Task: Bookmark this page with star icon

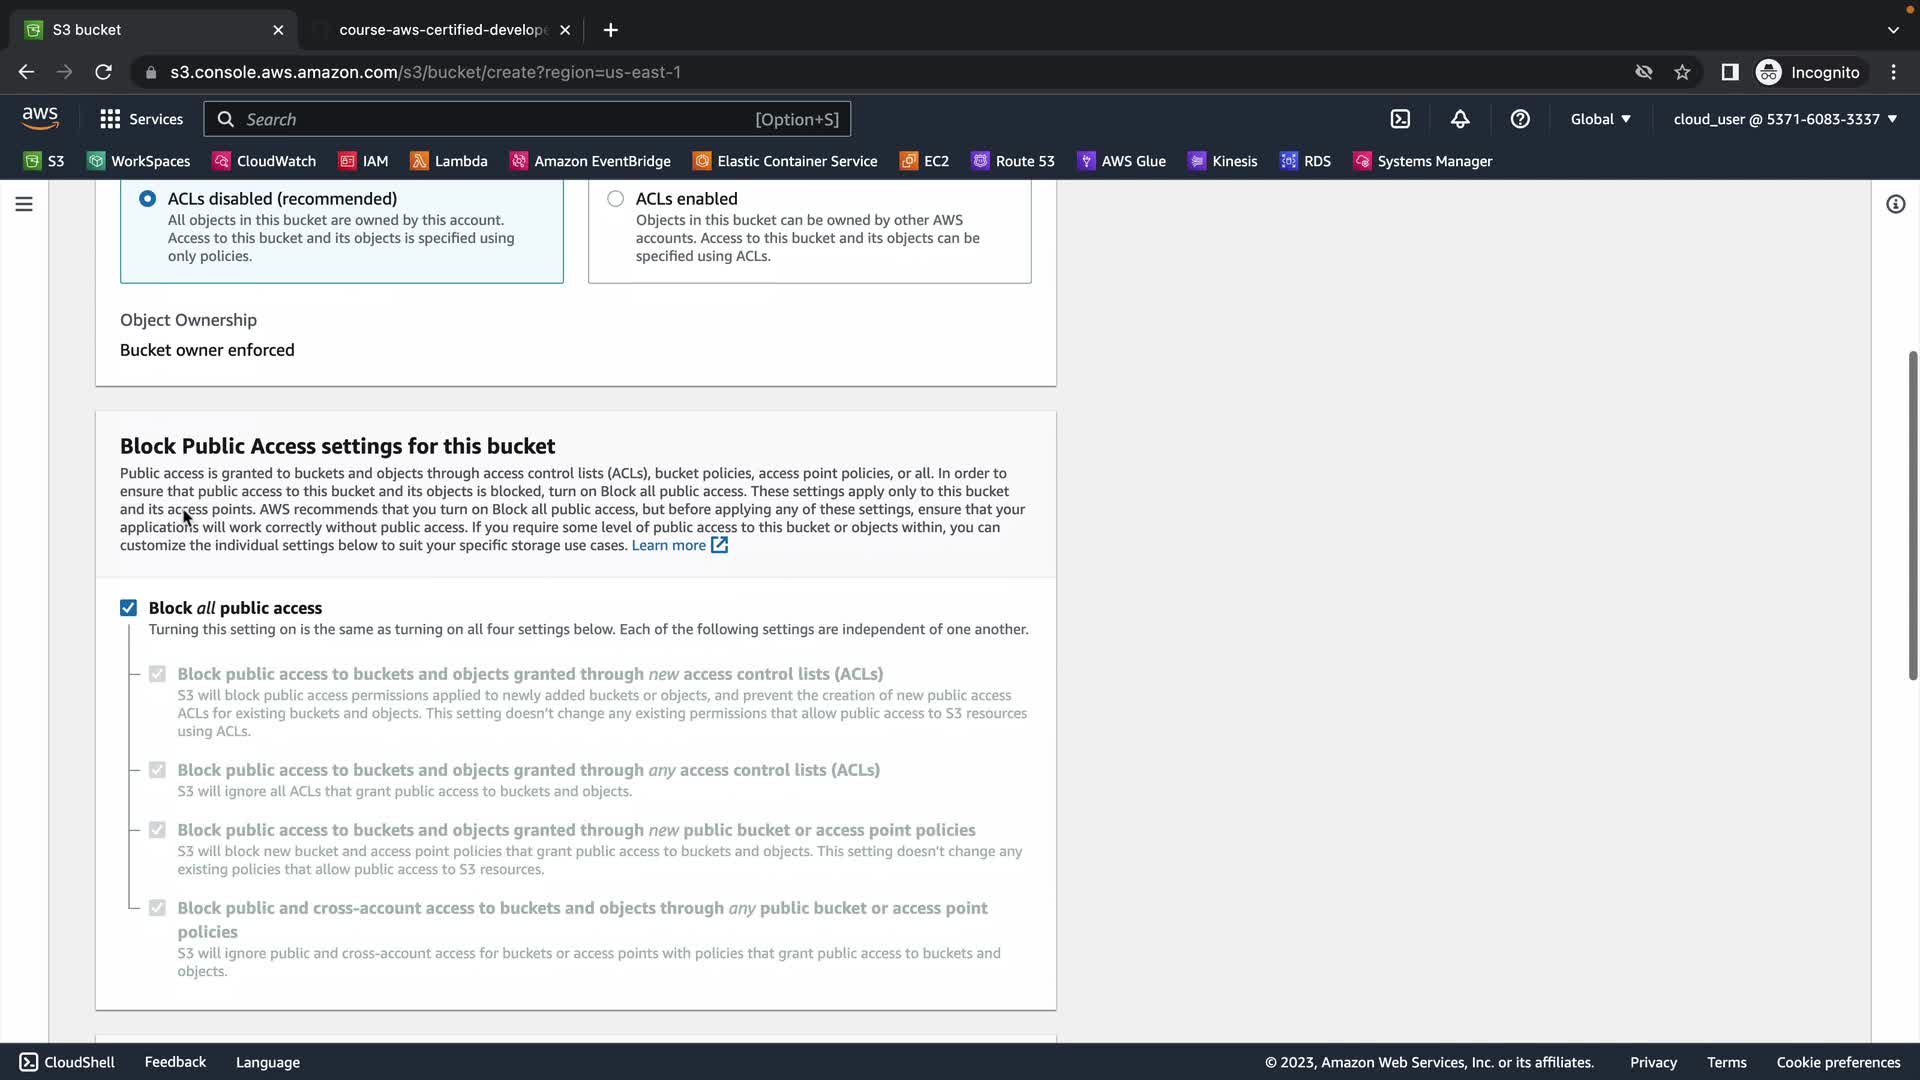Action: point(1682,72)
